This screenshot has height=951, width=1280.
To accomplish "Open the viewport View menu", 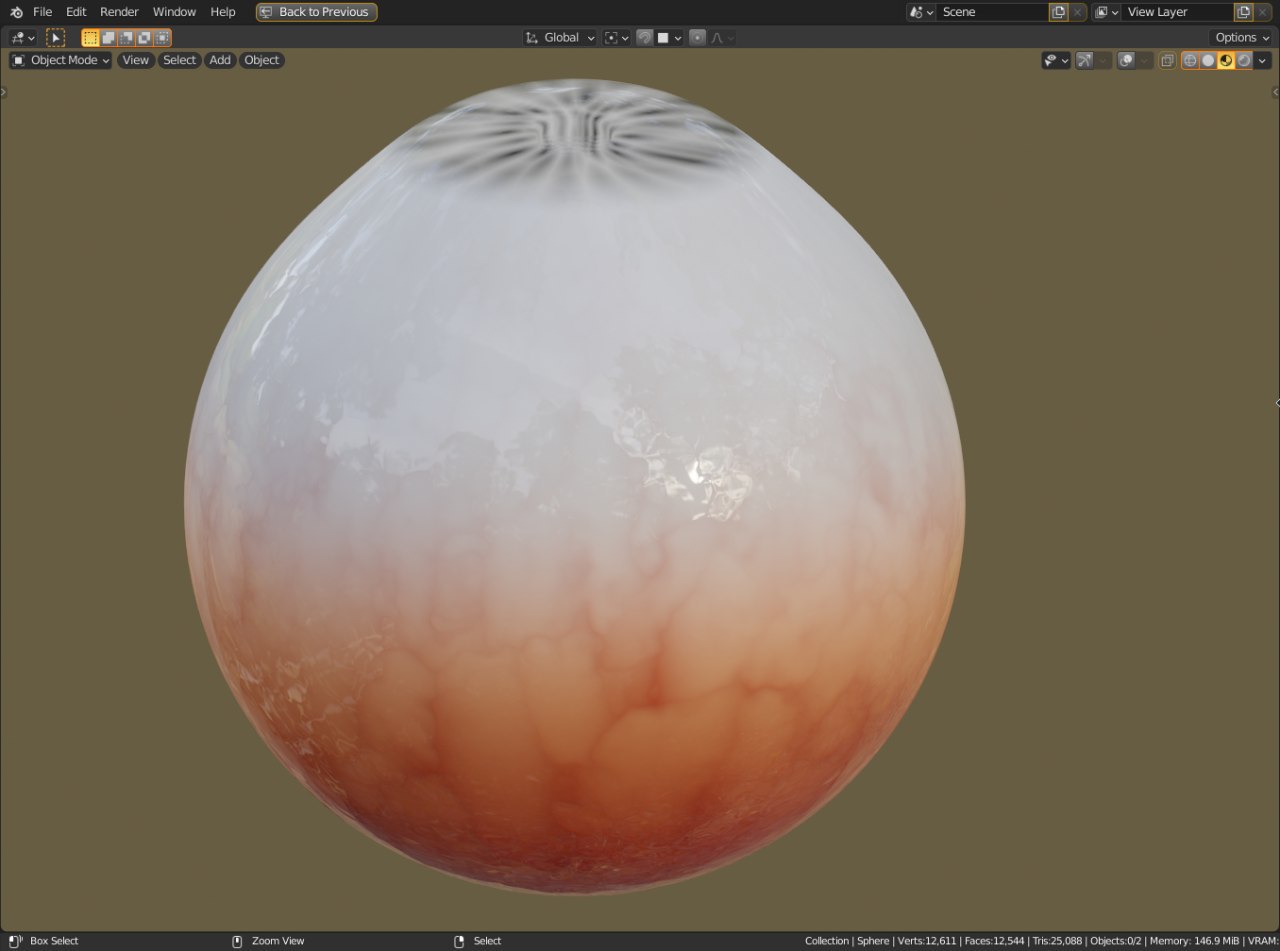I will [x=135, y=60].
